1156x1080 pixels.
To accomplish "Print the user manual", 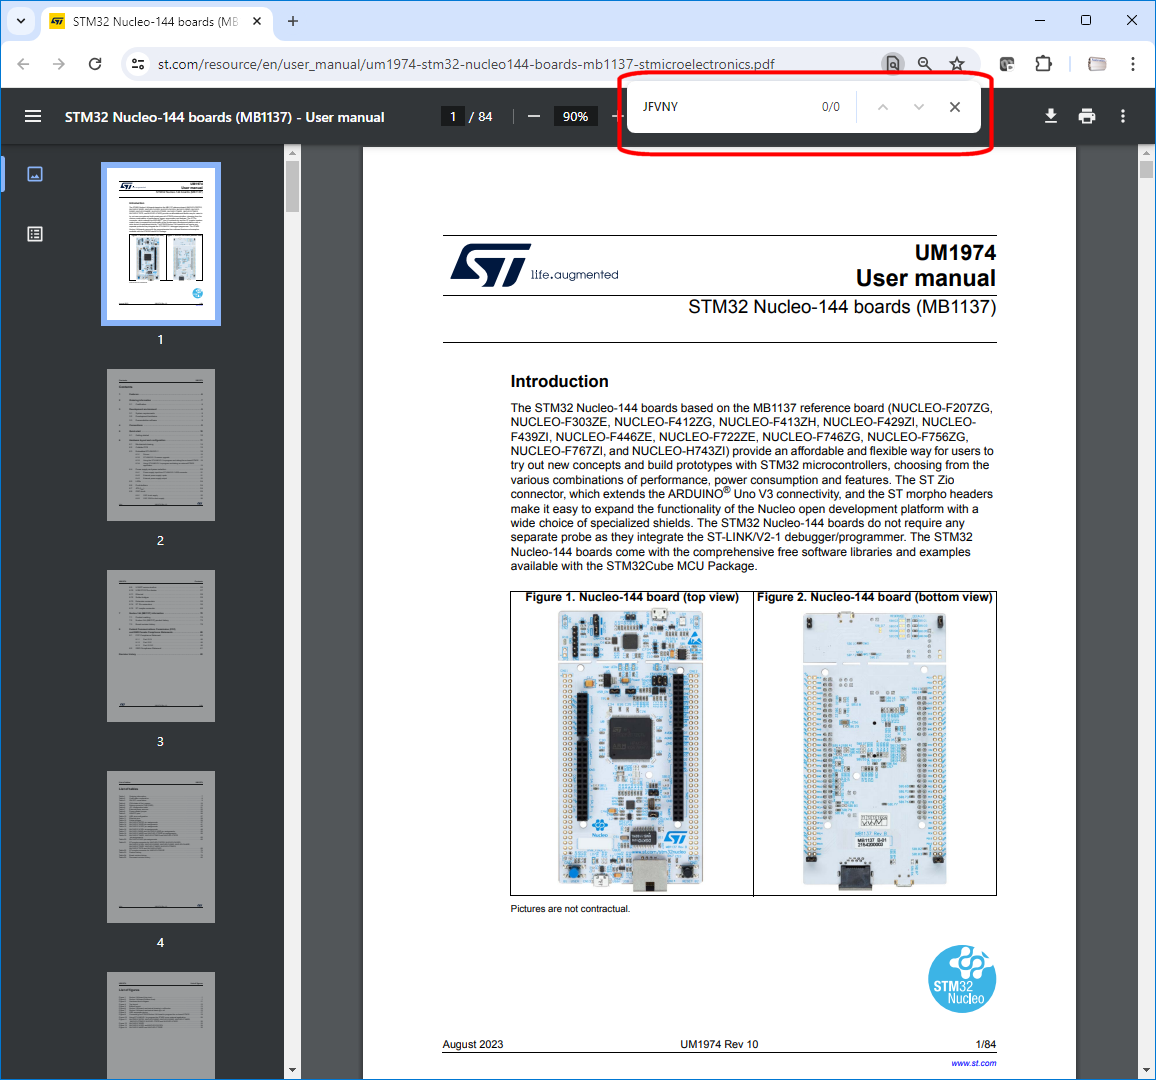I will (1087, 116).
